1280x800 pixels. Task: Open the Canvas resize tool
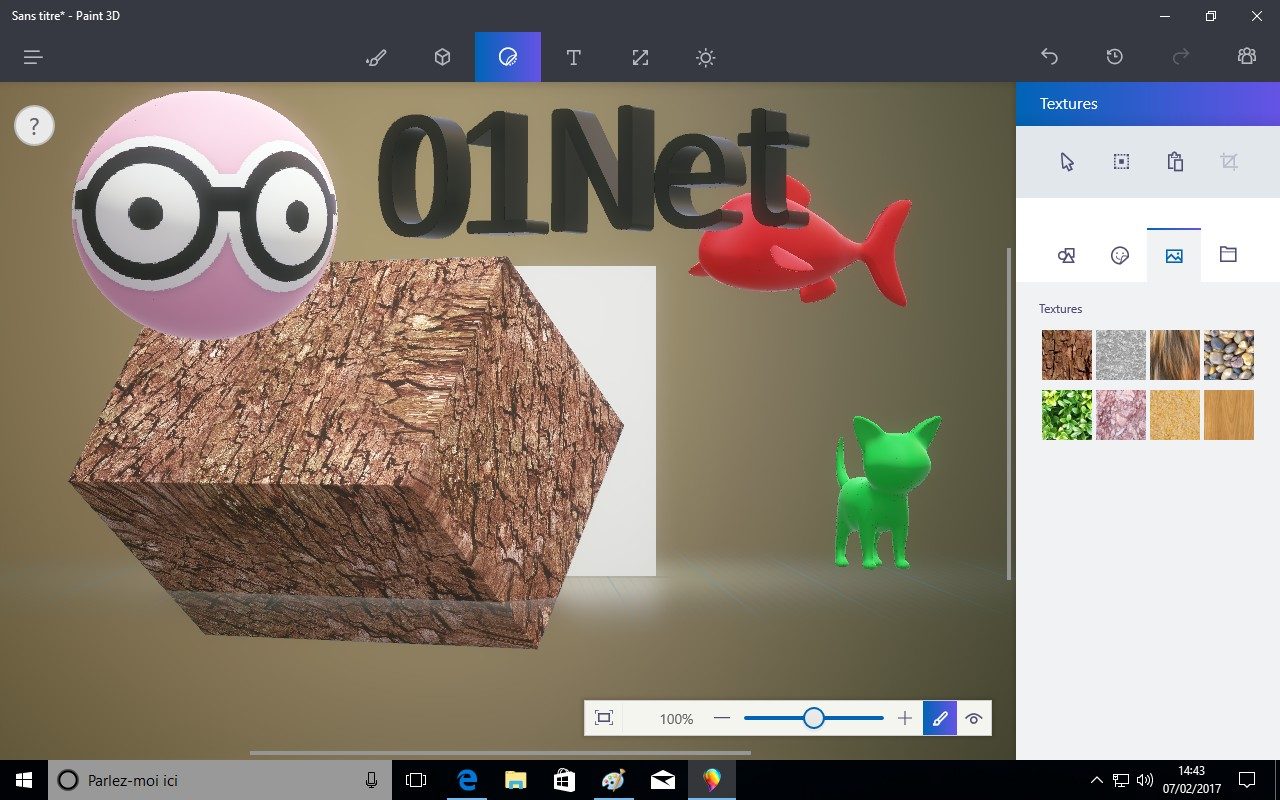(x=640, y=58)
